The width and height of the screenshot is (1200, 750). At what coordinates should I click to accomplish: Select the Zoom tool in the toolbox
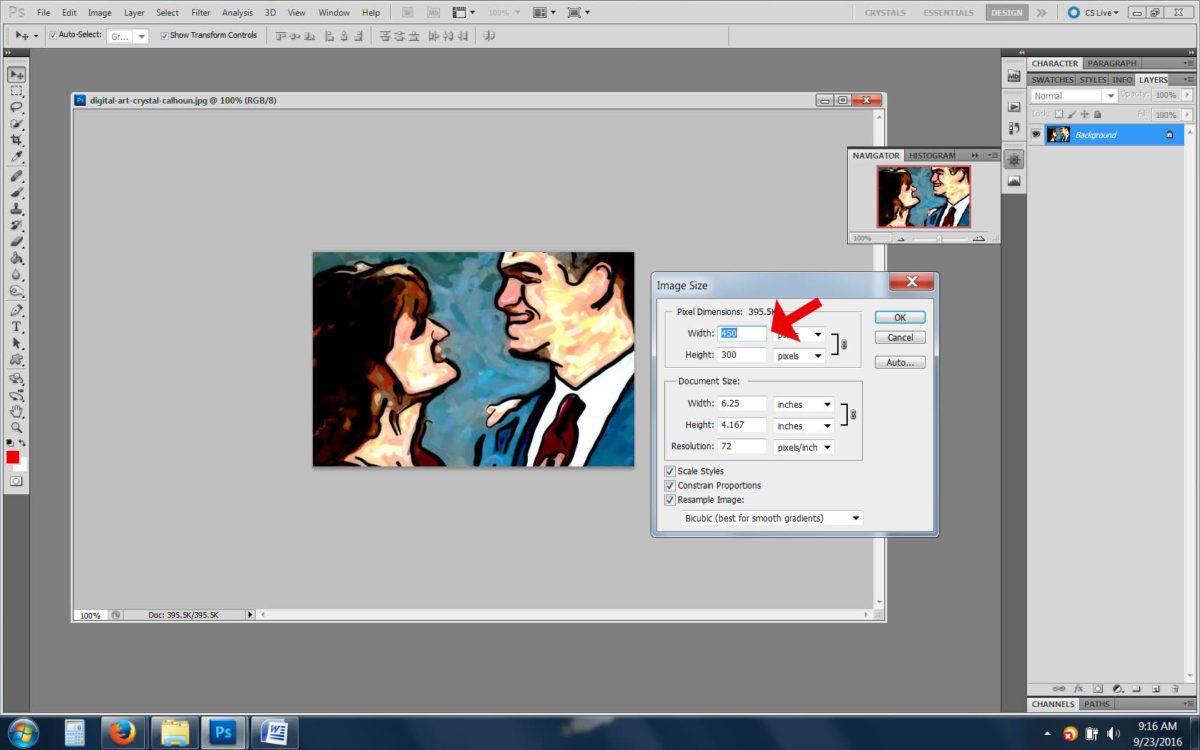pos(16,427)
